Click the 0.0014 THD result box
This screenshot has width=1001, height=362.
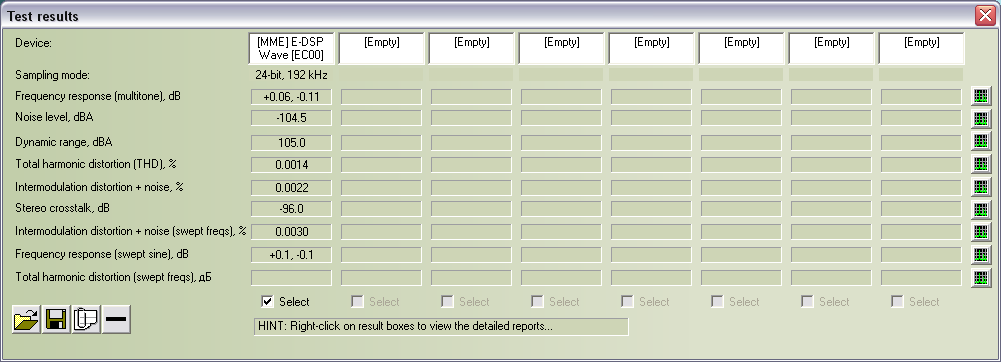(291, 165)
